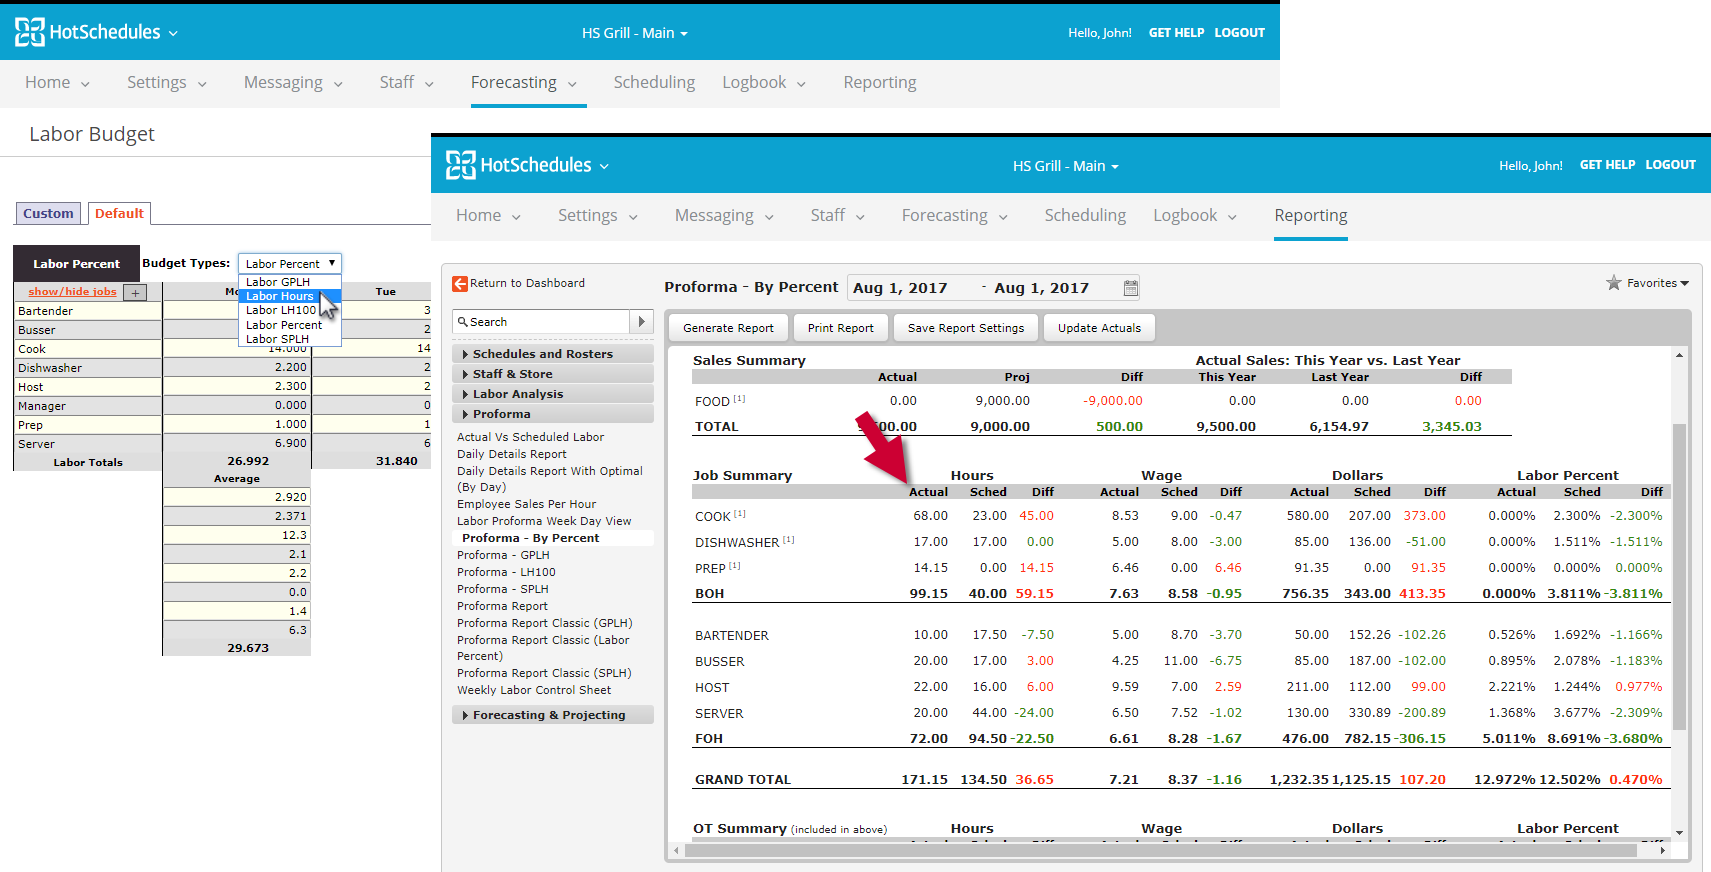Screen dimensions: 1711x872
Task: Open the Staff menu in the Reporting window
Action: click(x=837, y=215)
